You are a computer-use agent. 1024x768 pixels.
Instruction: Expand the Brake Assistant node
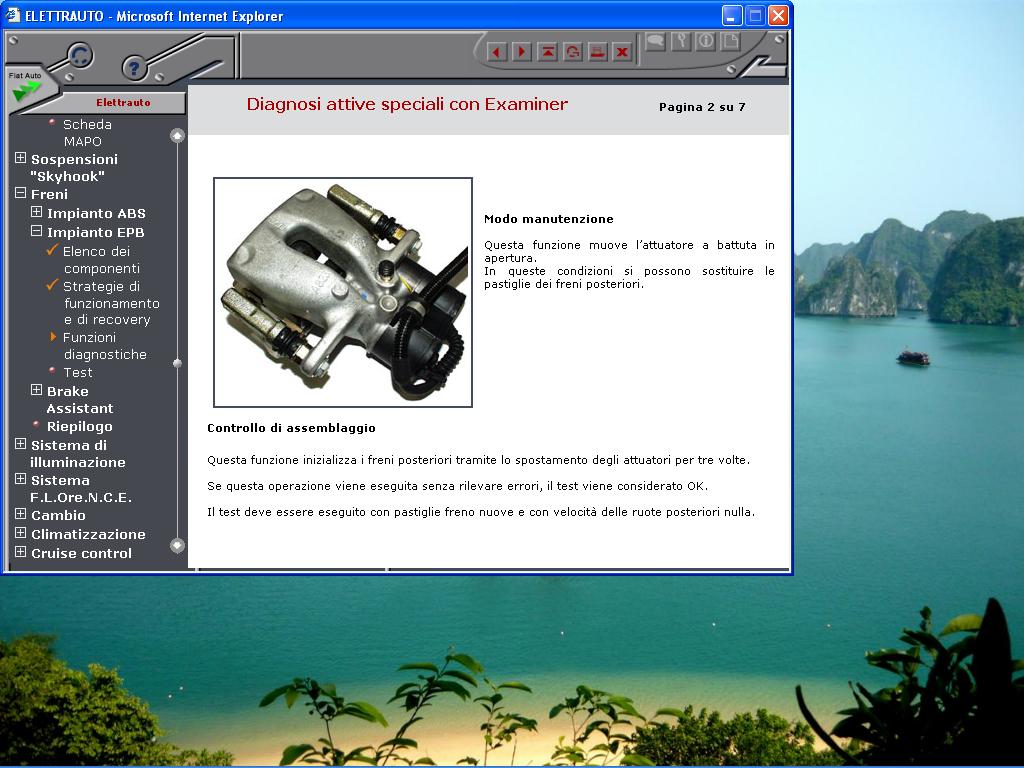click(x=37, y=390)
